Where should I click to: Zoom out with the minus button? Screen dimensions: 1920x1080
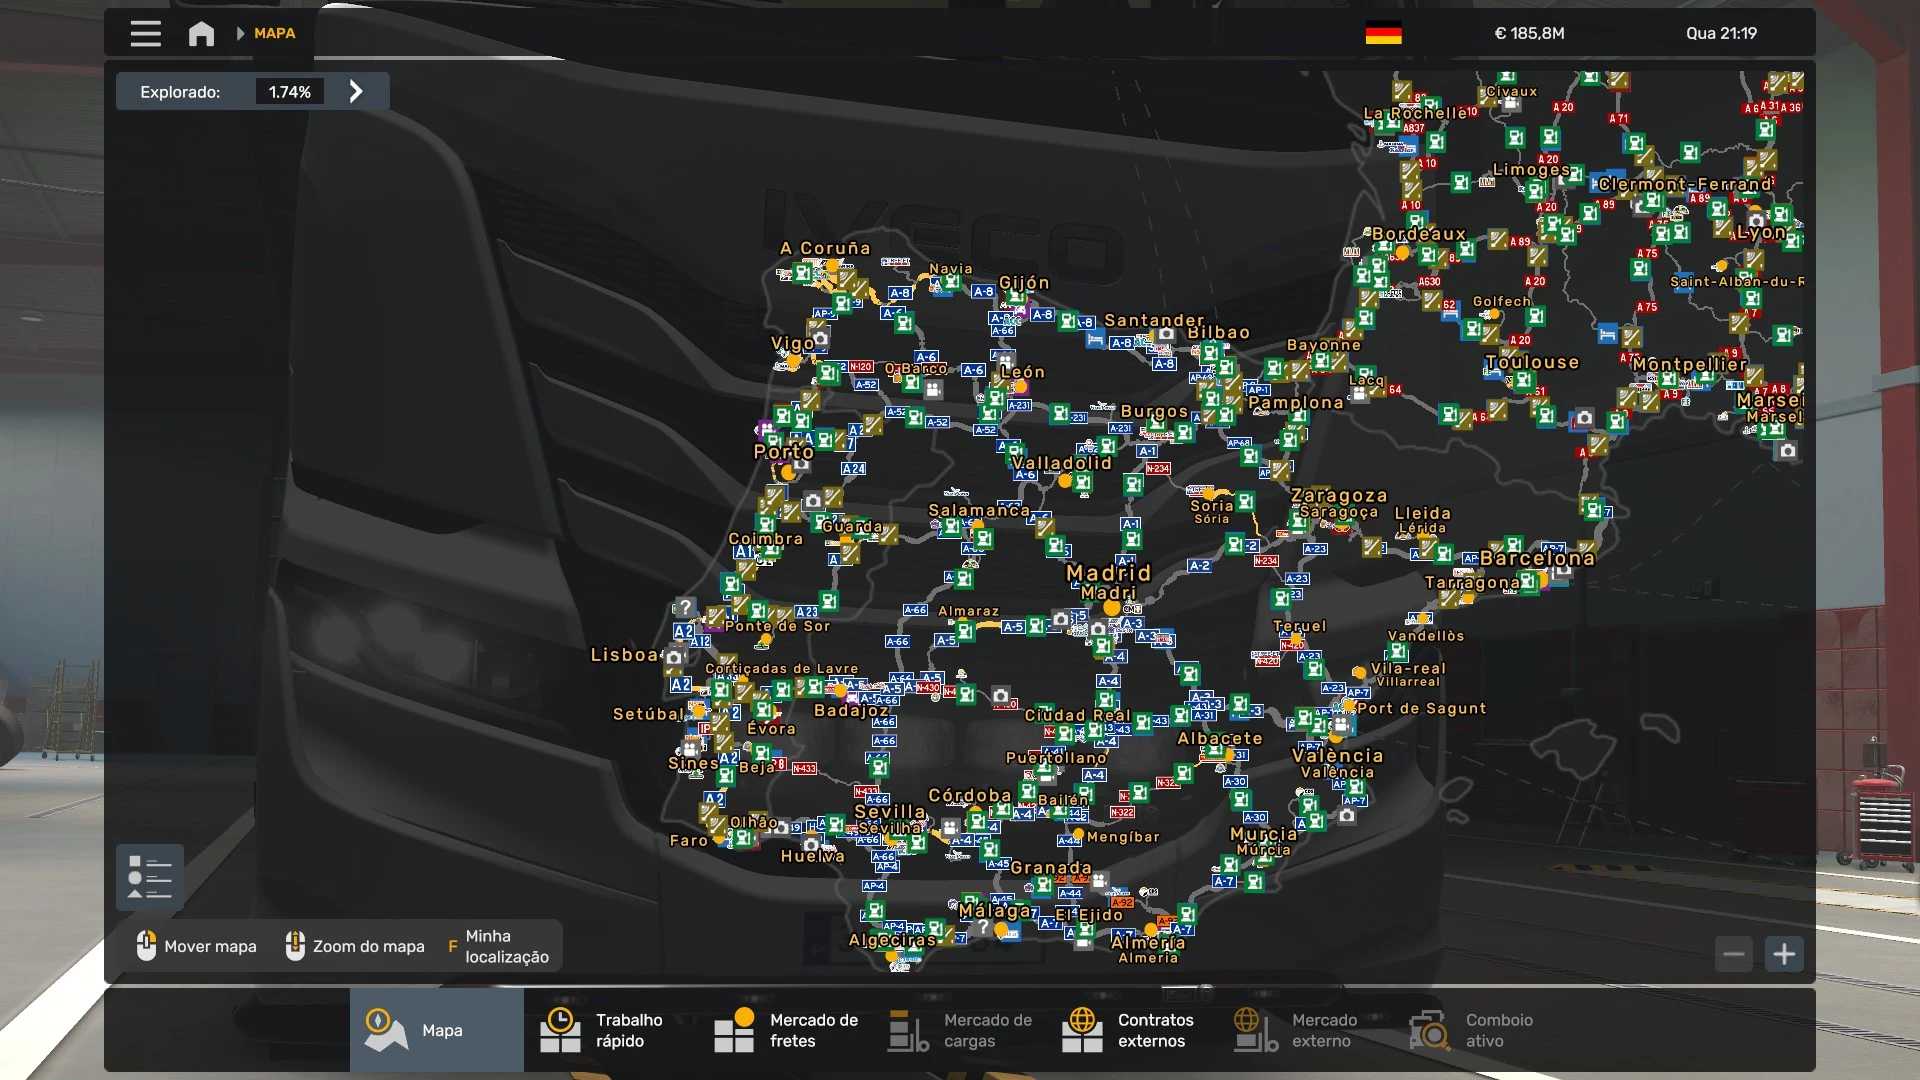pyautogui.click(x=1734, y=954)
